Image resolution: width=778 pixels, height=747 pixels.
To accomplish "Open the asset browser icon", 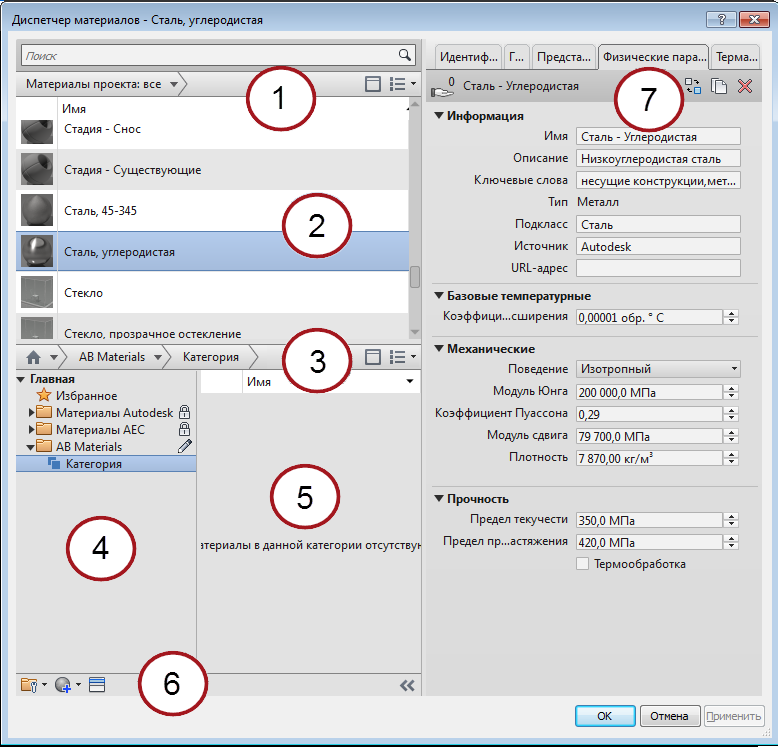I will (x=97, y=685).
